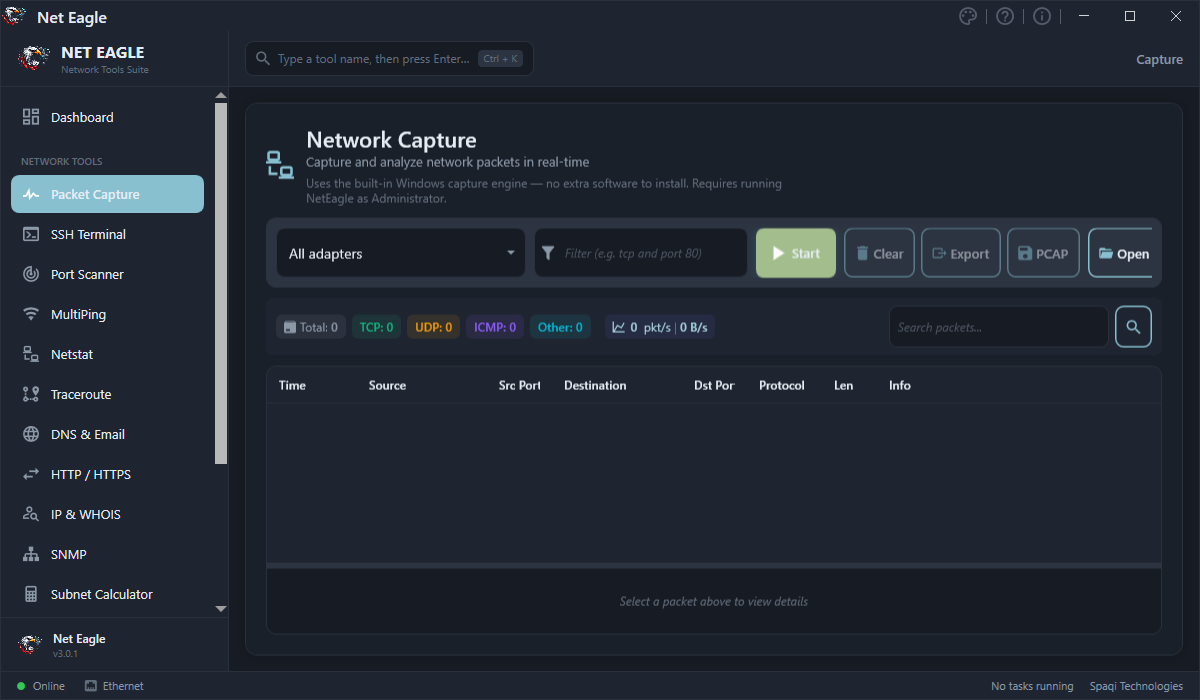The image size is (1200, 700).
Task: Toggle the UDP: 0 protocol badge
Action: point(433,327)
